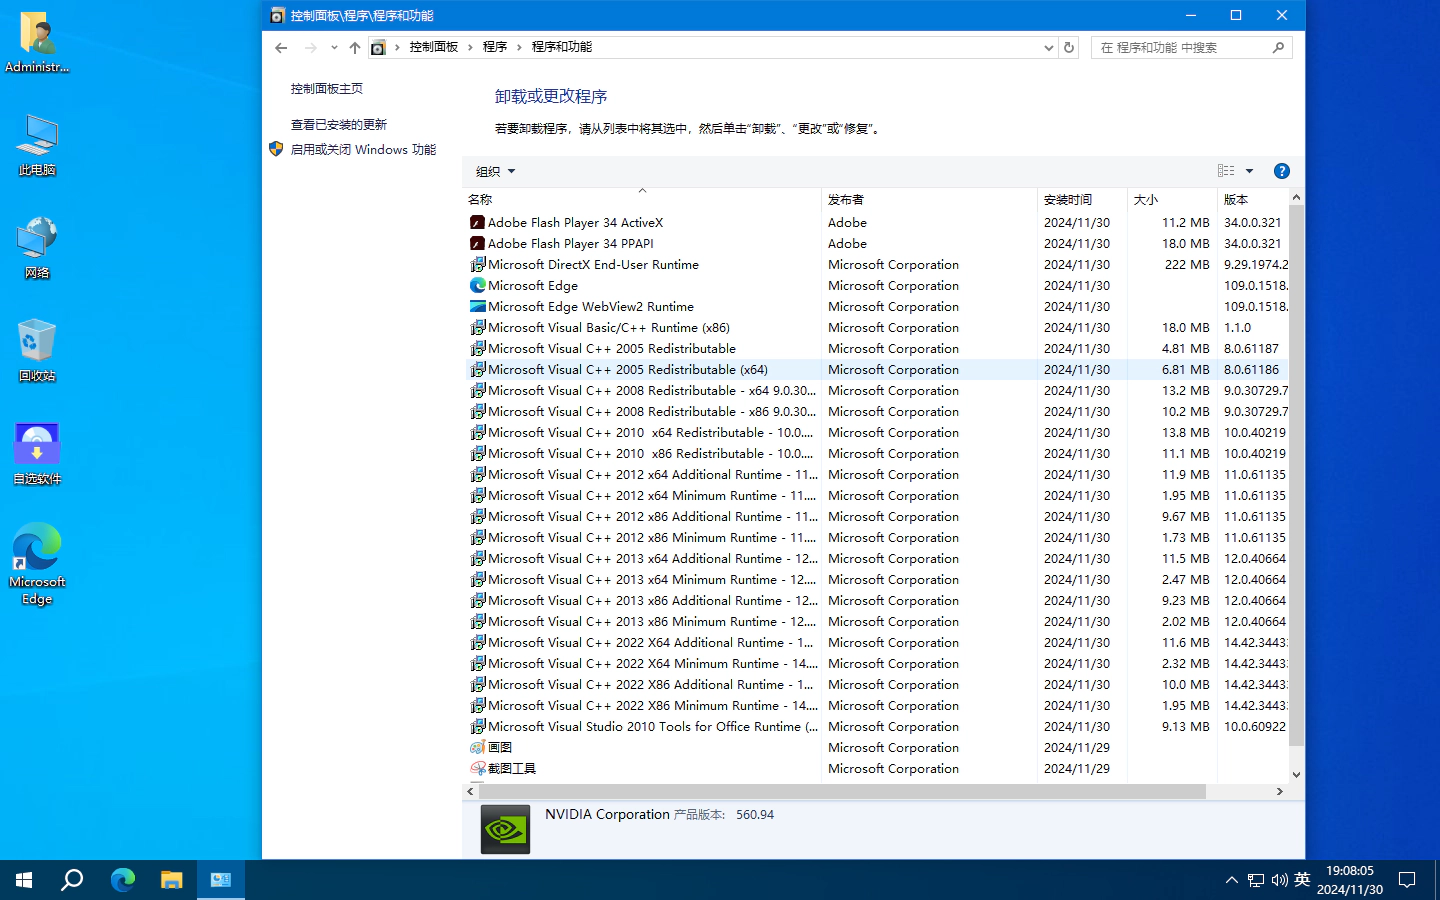Expand the view options dropdown arrow
The width and height of the screenshot is (1440, 900).
pyautogui.click(x=1249, y=171)
